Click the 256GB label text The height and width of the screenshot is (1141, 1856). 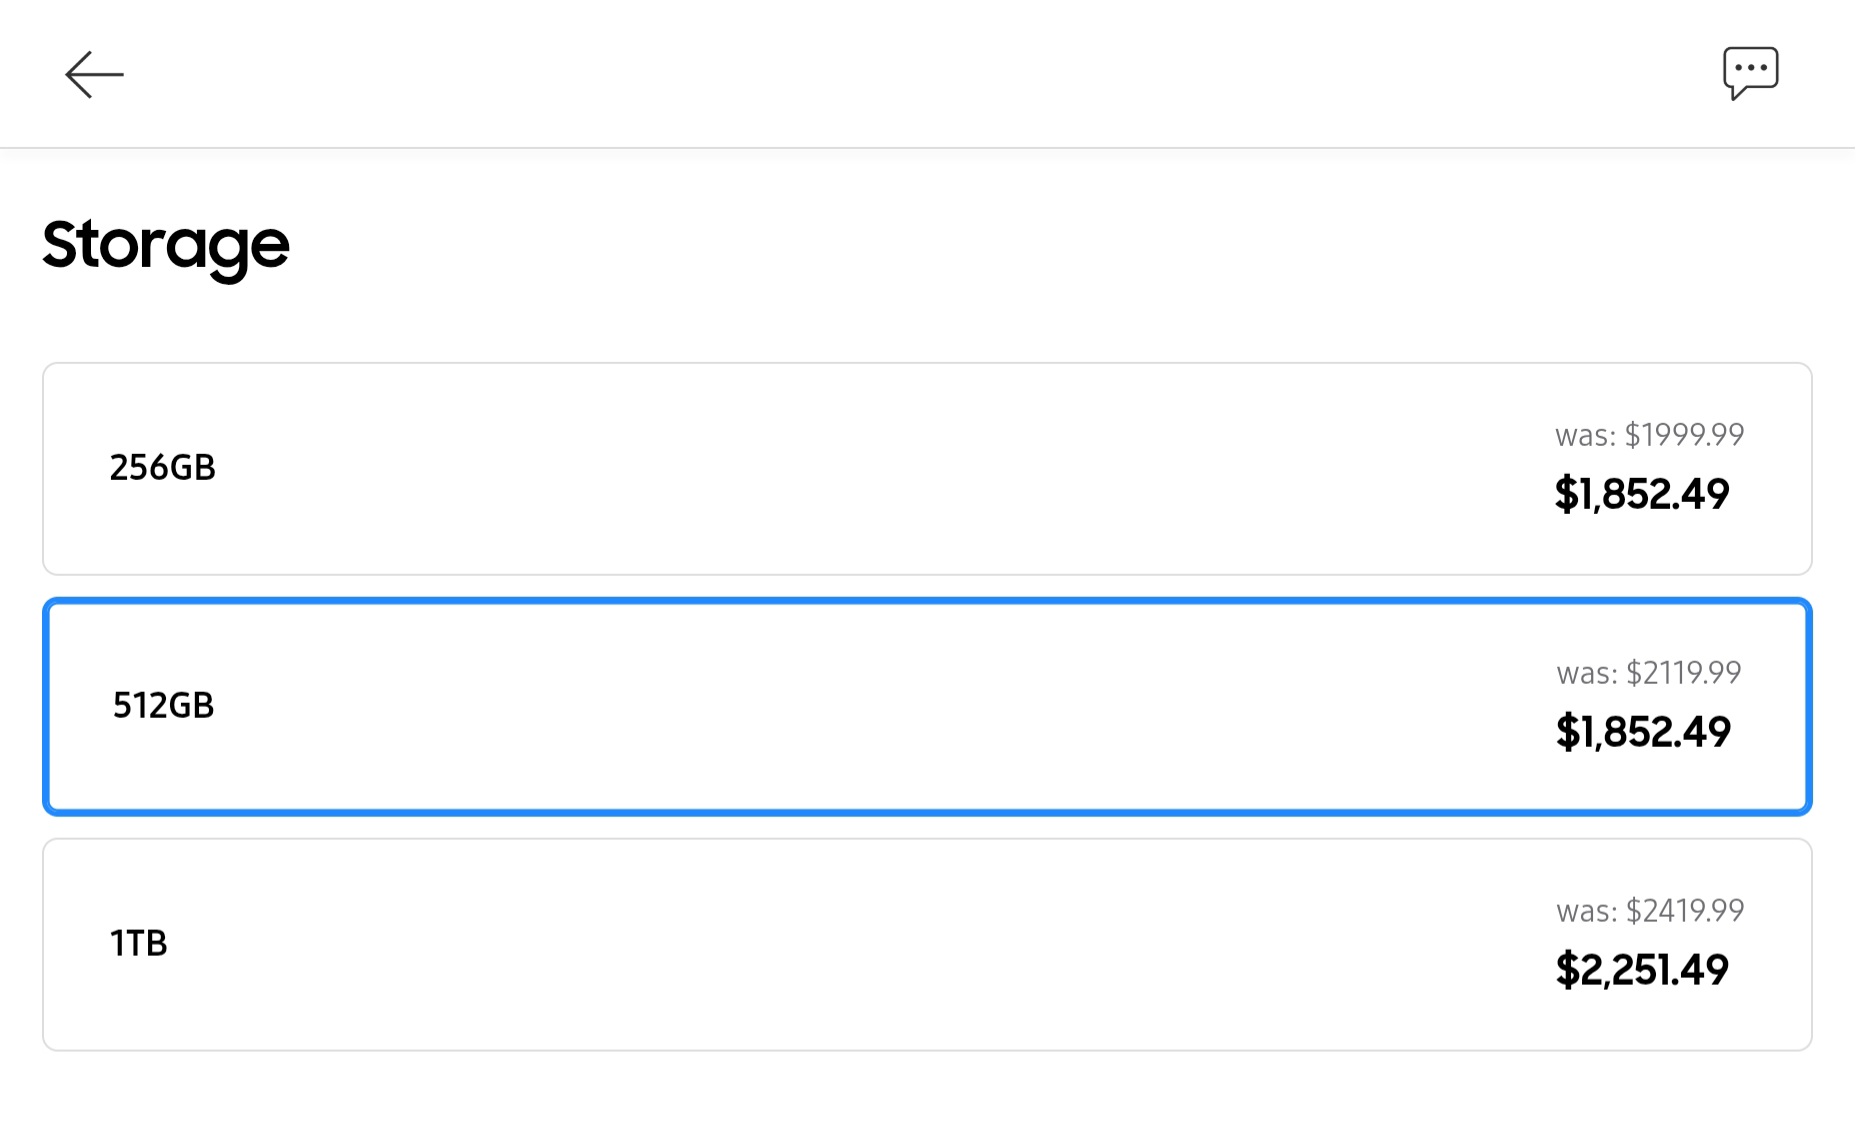[x=162, y=468]
